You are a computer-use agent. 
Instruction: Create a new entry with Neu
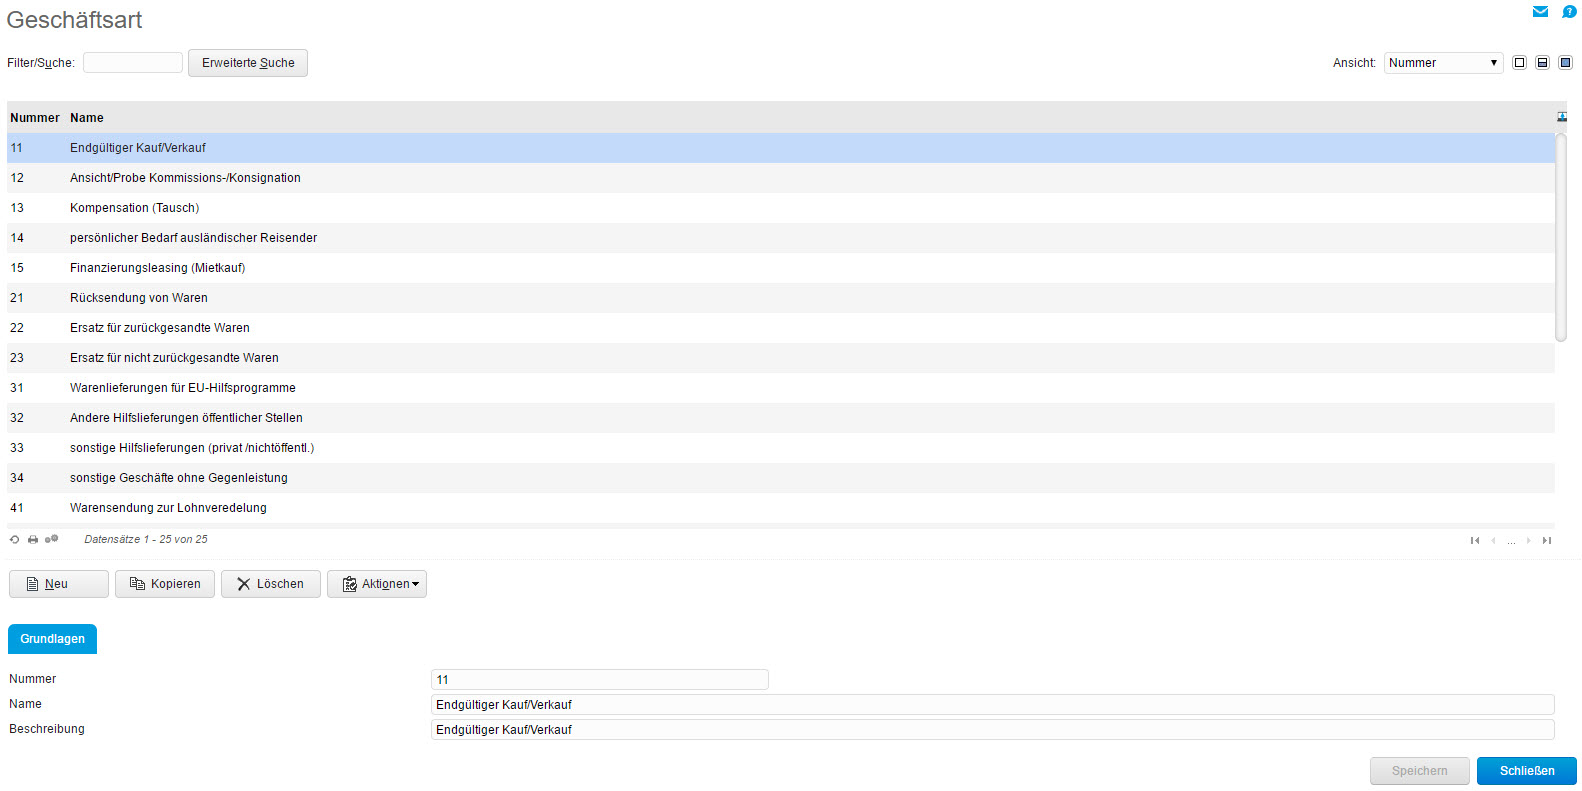(59, 584)
